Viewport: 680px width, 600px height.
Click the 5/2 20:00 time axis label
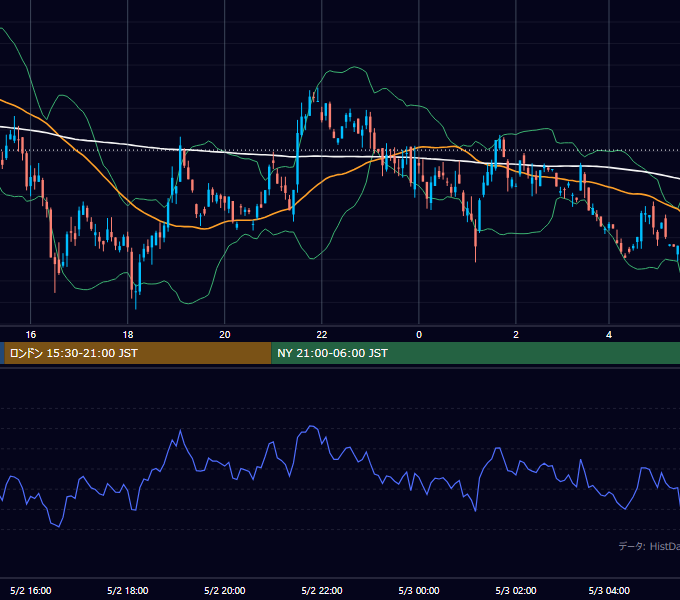pyautogui.click(x=225, y=590)
